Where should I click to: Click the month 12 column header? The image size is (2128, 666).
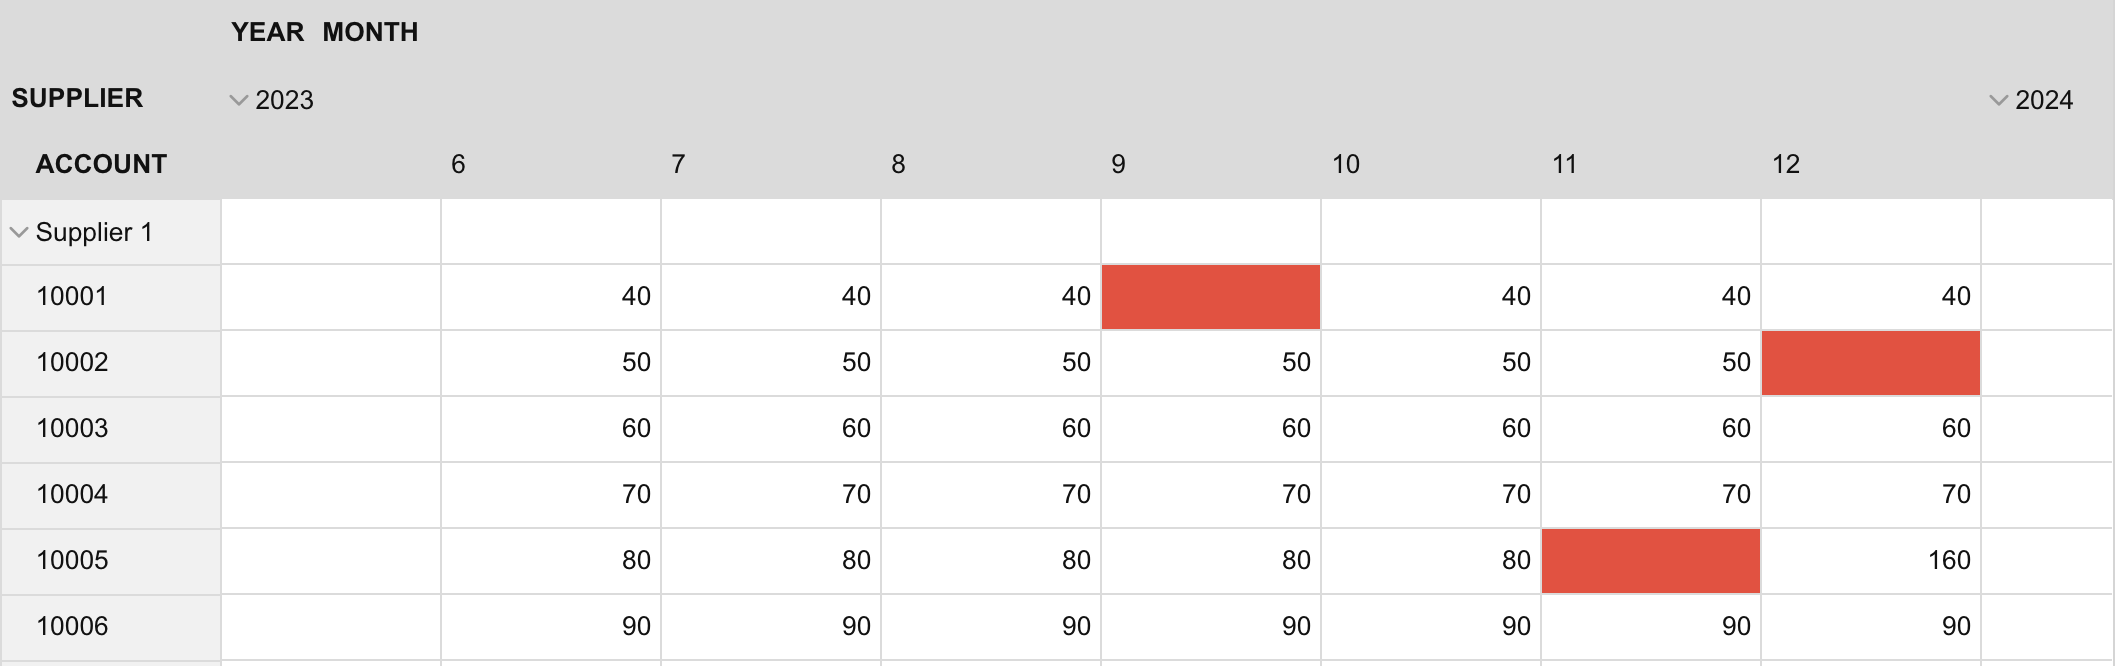[x=1785, y=164]
